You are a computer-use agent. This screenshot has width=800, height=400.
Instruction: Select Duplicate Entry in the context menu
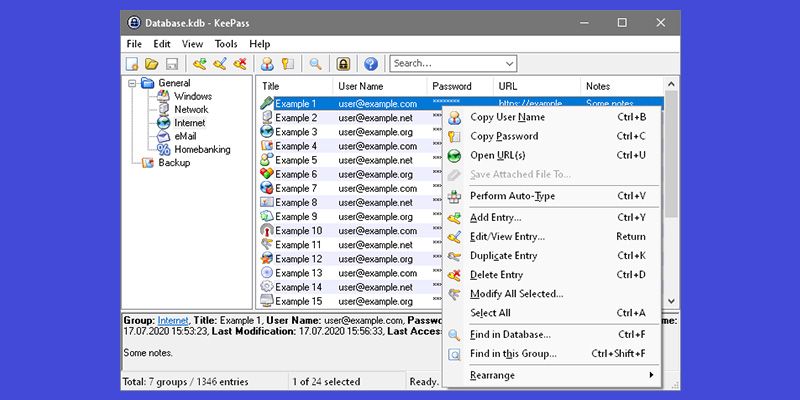pyautogui.click(x=503, y=256)
